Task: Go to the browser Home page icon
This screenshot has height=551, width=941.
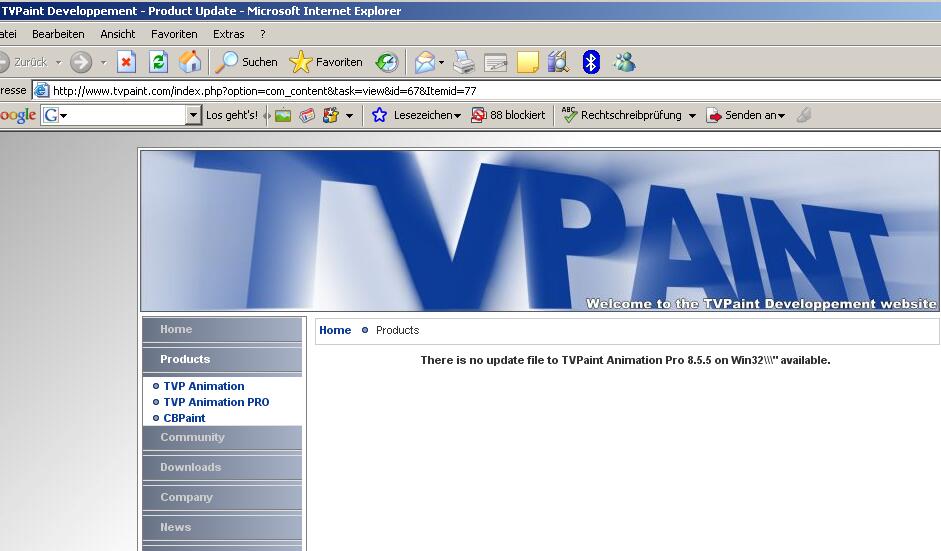Action: [190, 62]
